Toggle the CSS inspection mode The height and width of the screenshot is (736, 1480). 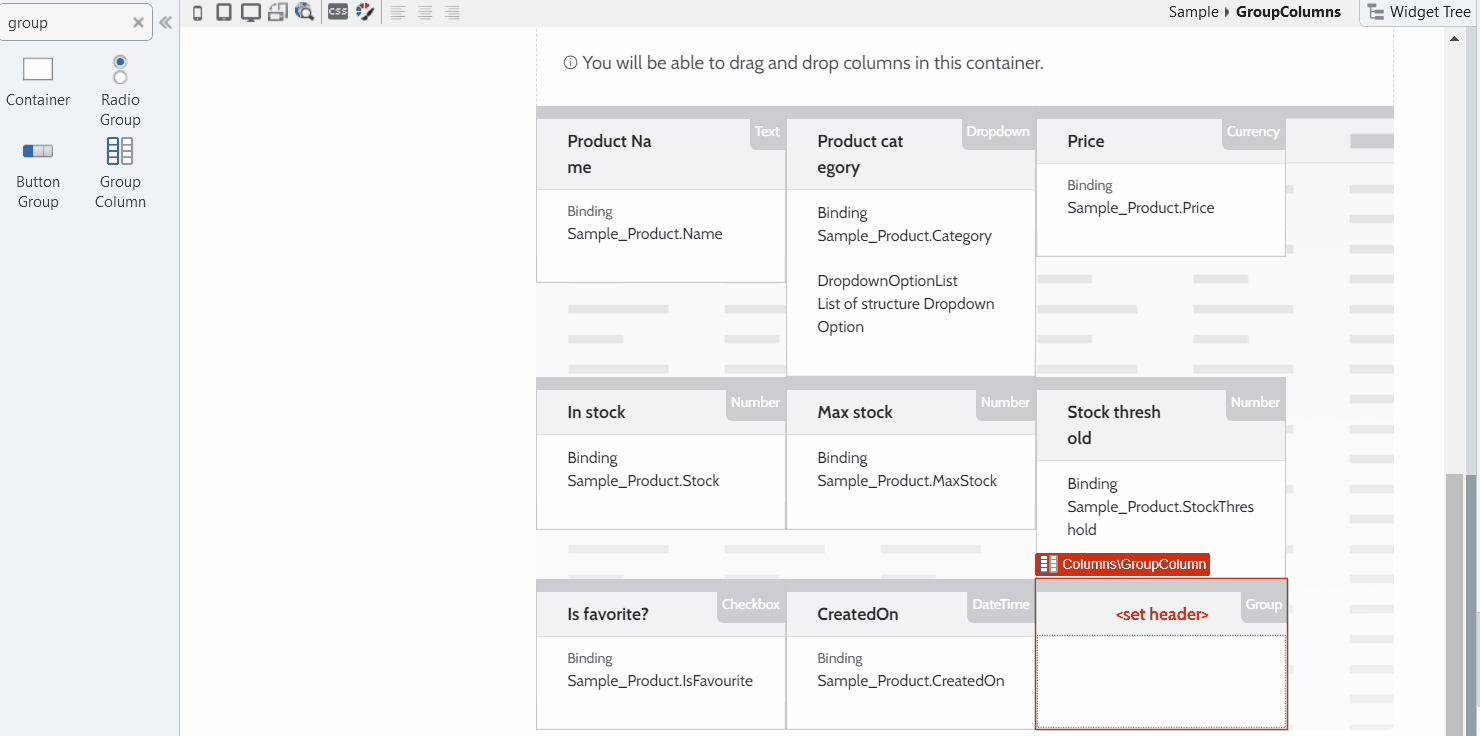337,12
